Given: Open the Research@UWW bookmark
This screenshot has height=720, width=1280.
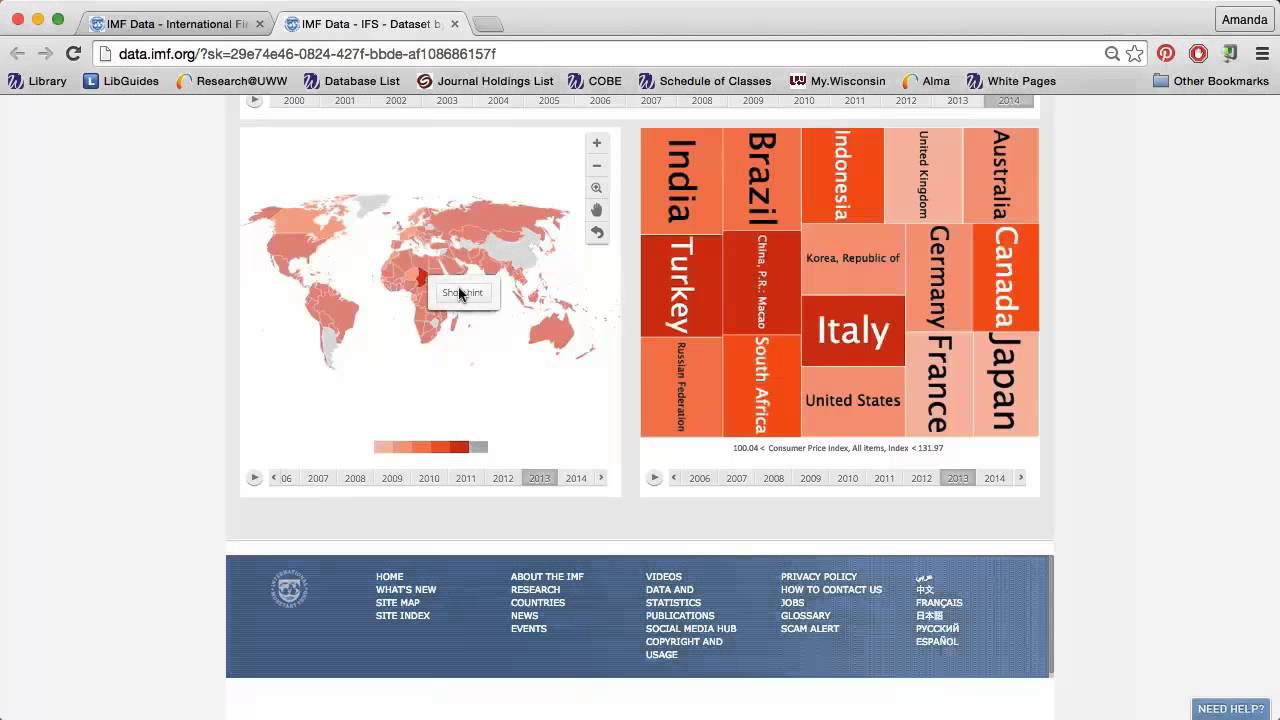Looking at the screenshot, I should click(231, 81).
